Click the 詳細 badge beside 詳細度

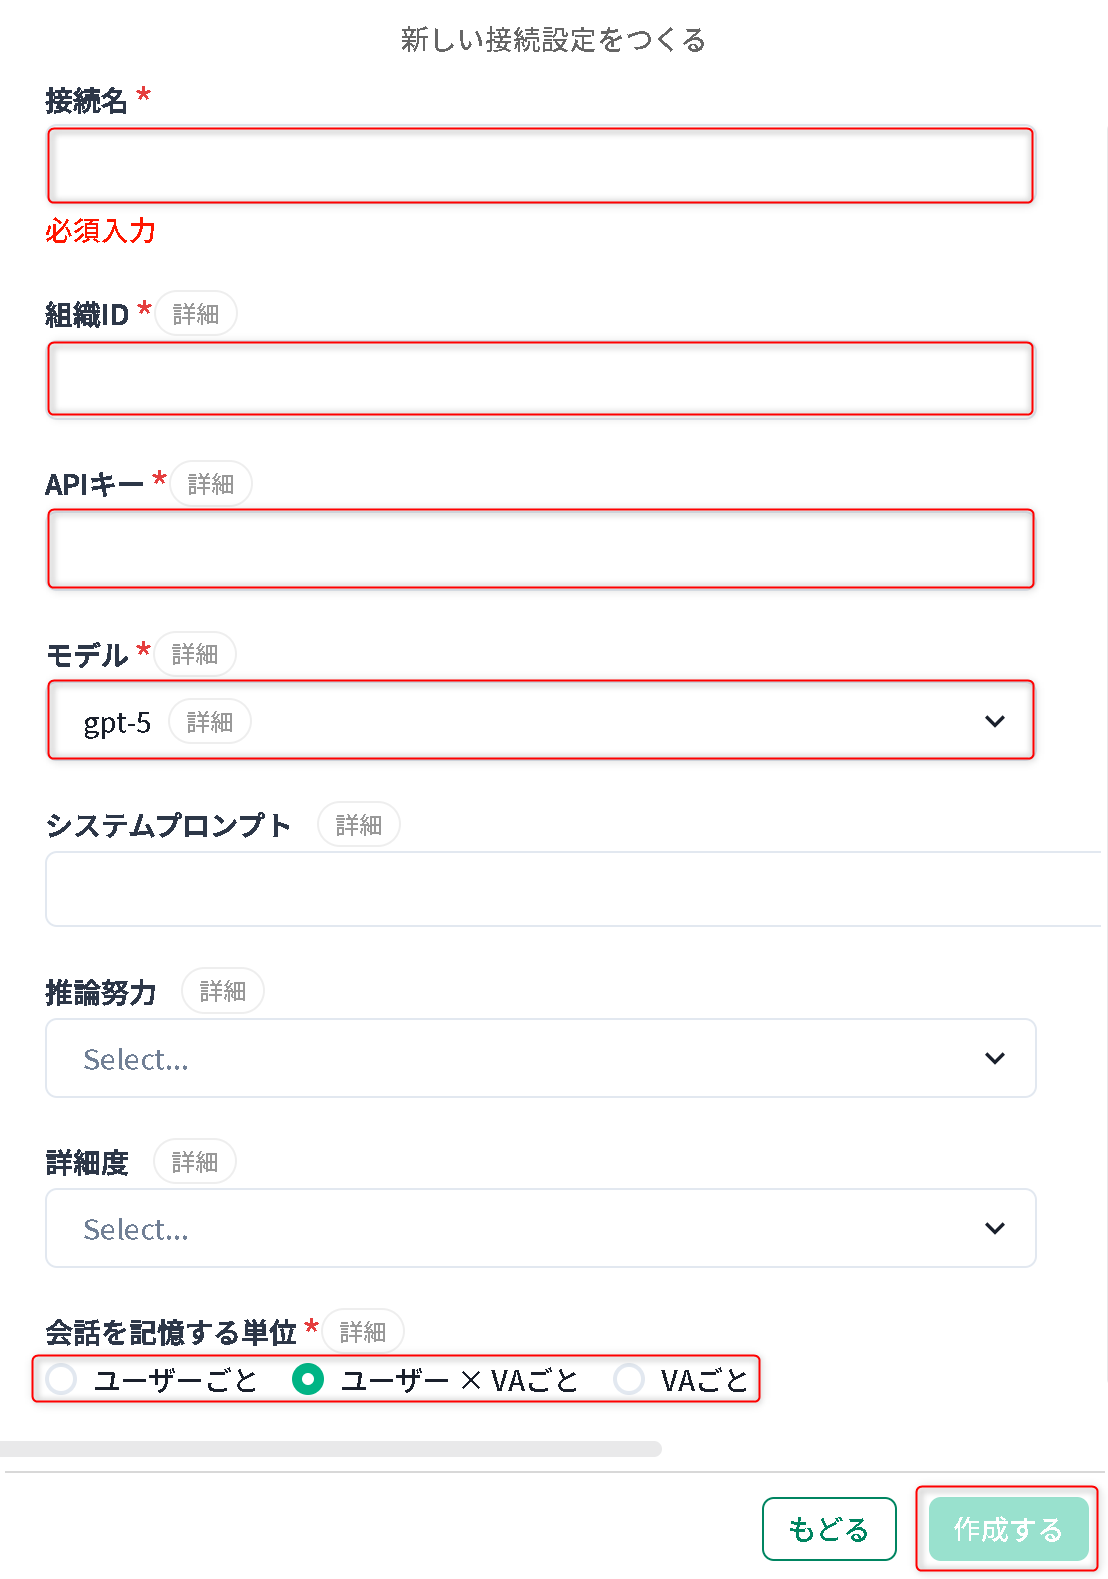[x=195, y=1162]
